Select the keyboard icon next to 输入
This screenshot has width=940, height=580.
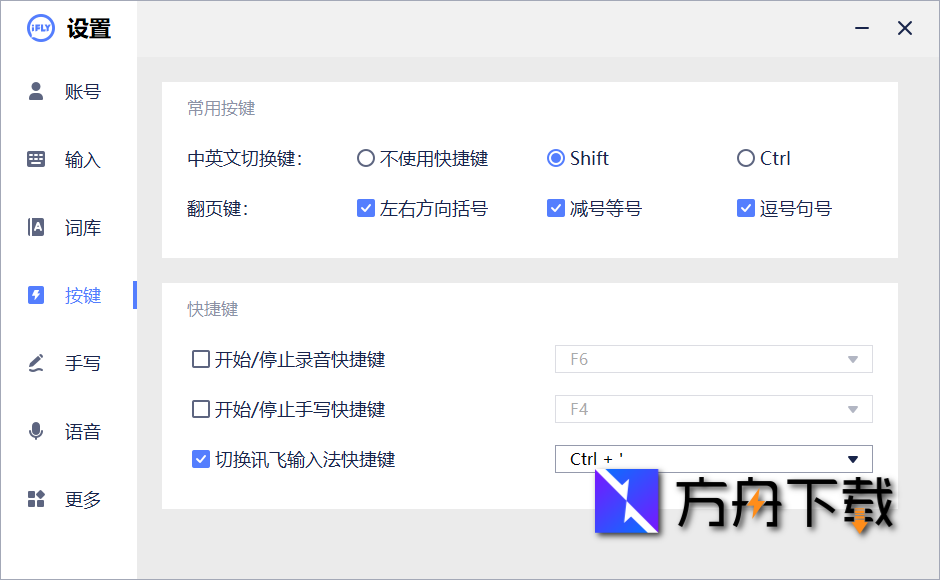tap(37, 159)
